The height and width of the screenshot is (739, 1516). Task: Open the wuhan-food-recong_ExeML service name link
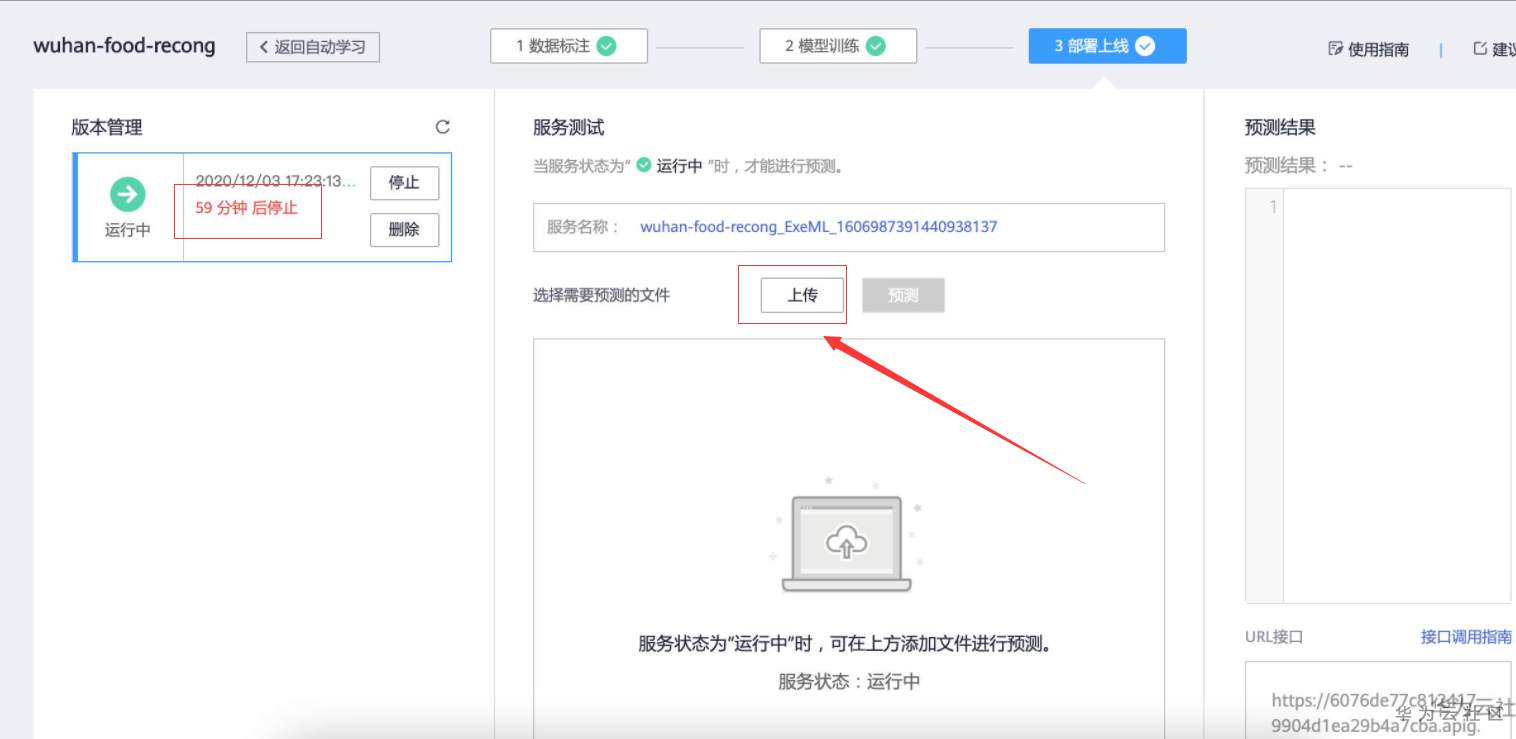(x=818, y=227)
